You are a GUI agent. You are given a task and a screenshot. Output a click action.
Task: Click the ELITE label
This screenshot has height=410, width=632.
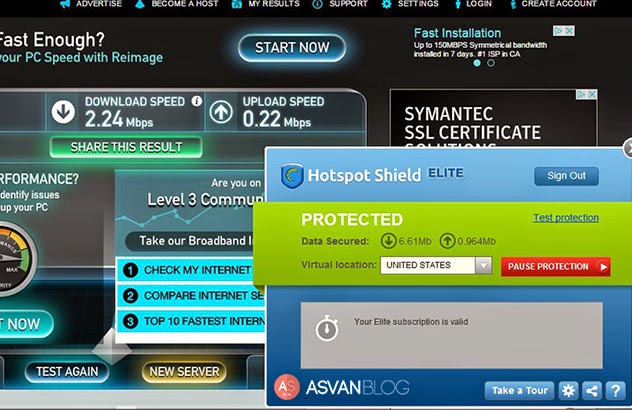446,173
